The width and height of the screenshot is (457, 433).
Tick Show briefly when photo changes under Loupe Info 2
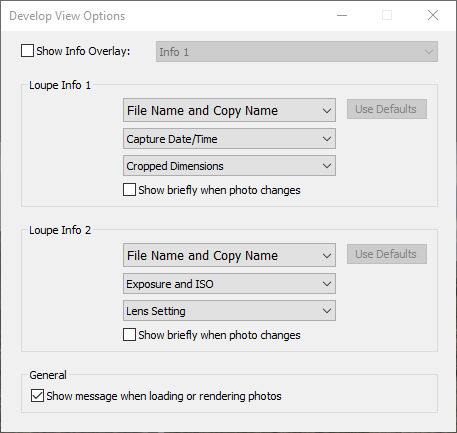point(129,335)
